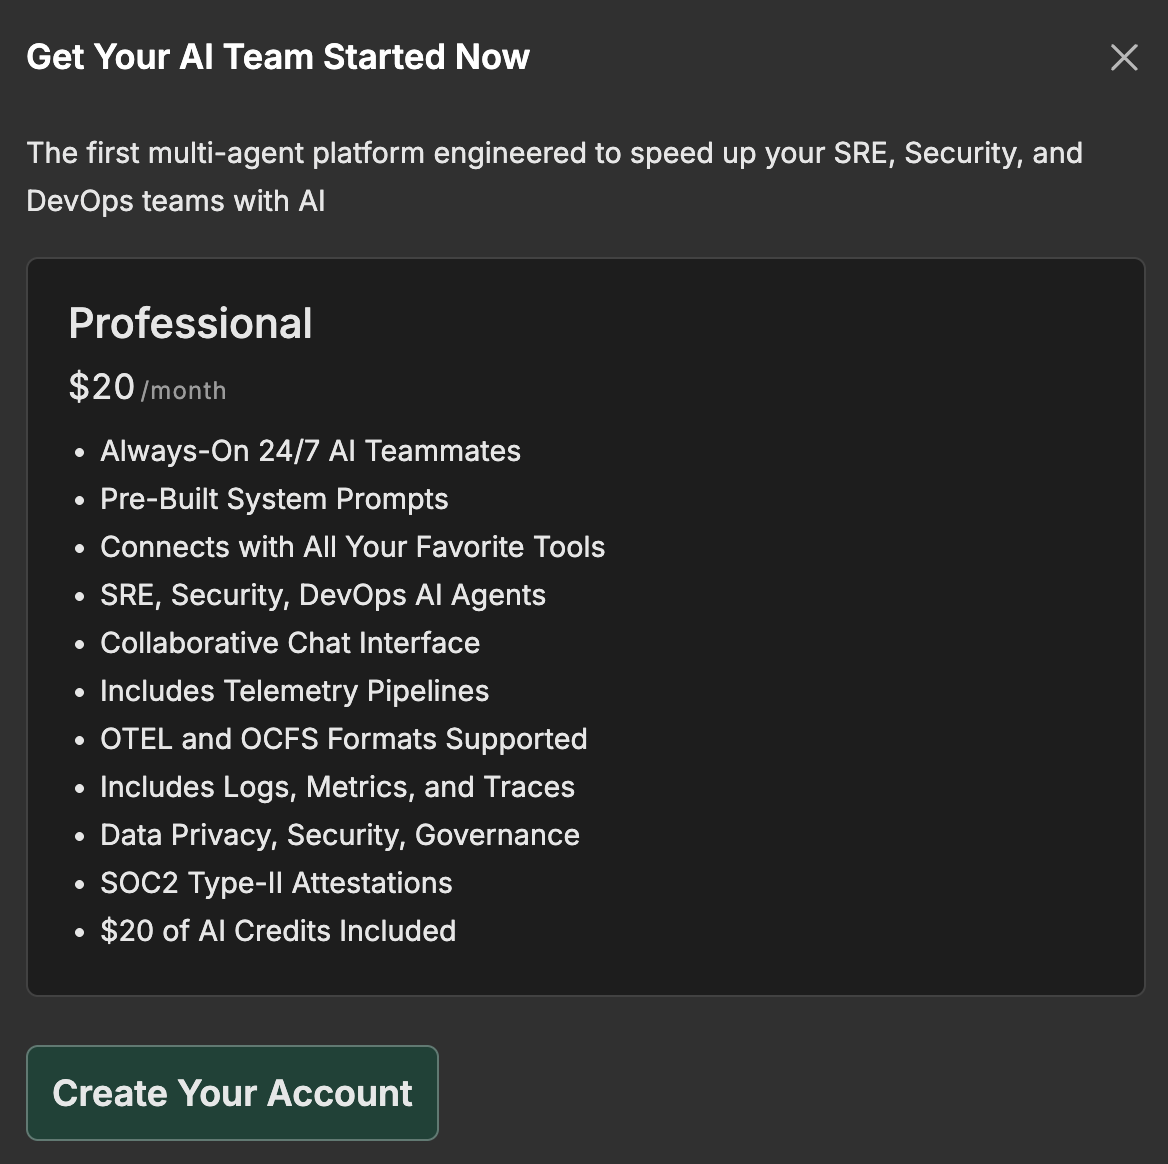Click the Includes Telemetry Pipelines feature
1168x1164 pixels.
[294, 691]
